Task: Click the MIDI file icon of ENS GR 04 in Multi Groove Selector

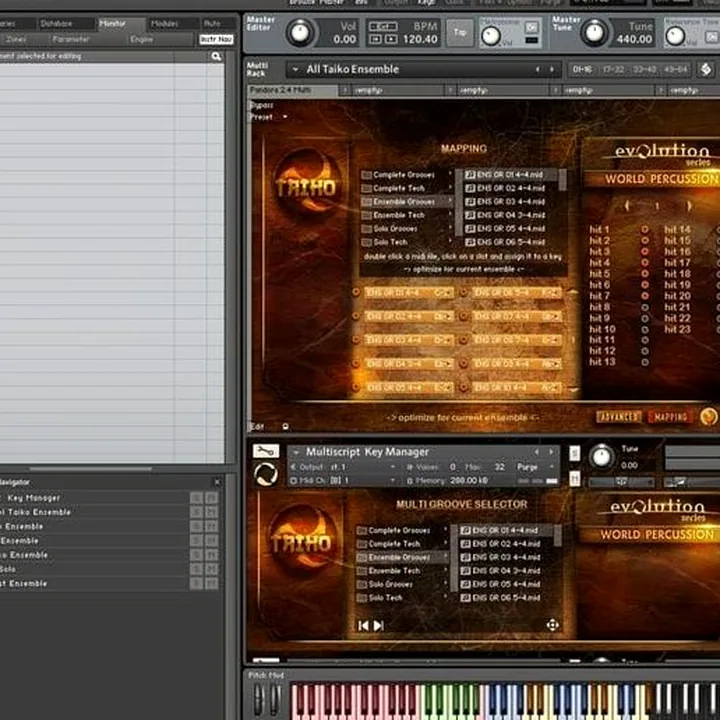Action: [x=465, y=571]
